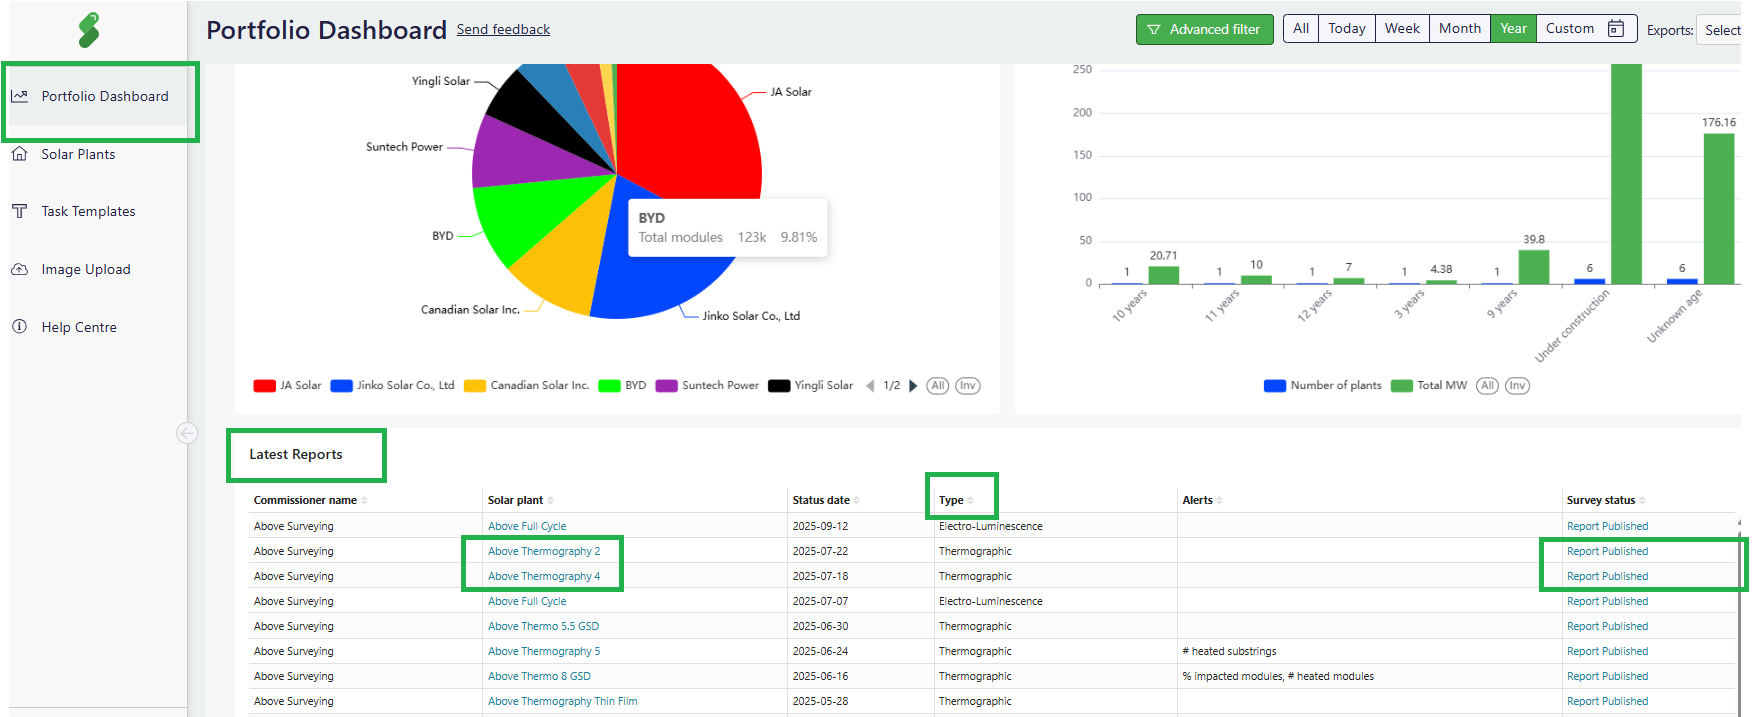Image resolution: width=1758 pixels, height=717 pixels.
Task: Click the Task Templates icon in sidebar
Action: point(19,211)
